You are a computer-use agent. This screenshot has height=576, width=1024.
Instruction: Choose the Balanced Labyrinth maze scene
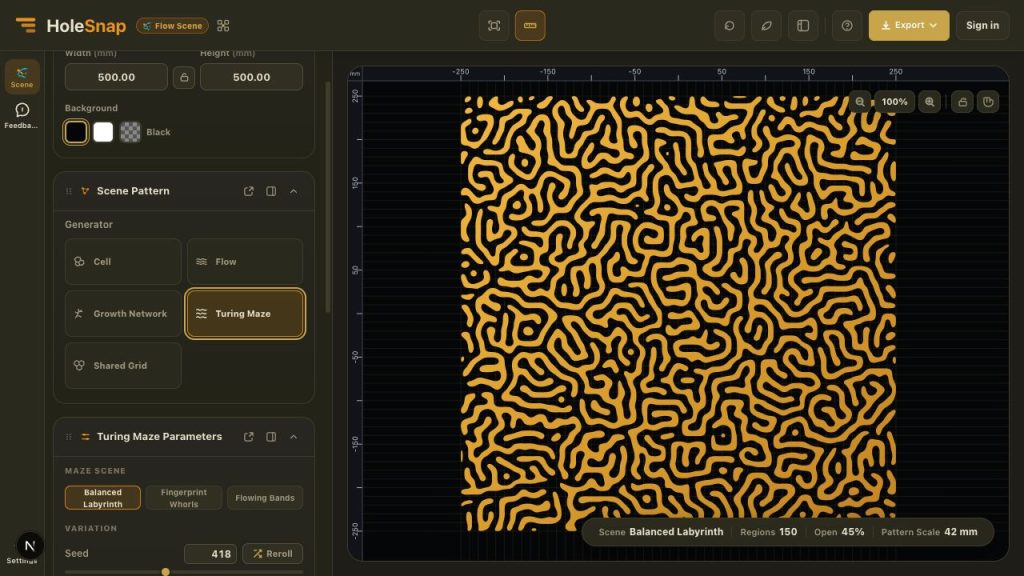(x=103, y=498)
